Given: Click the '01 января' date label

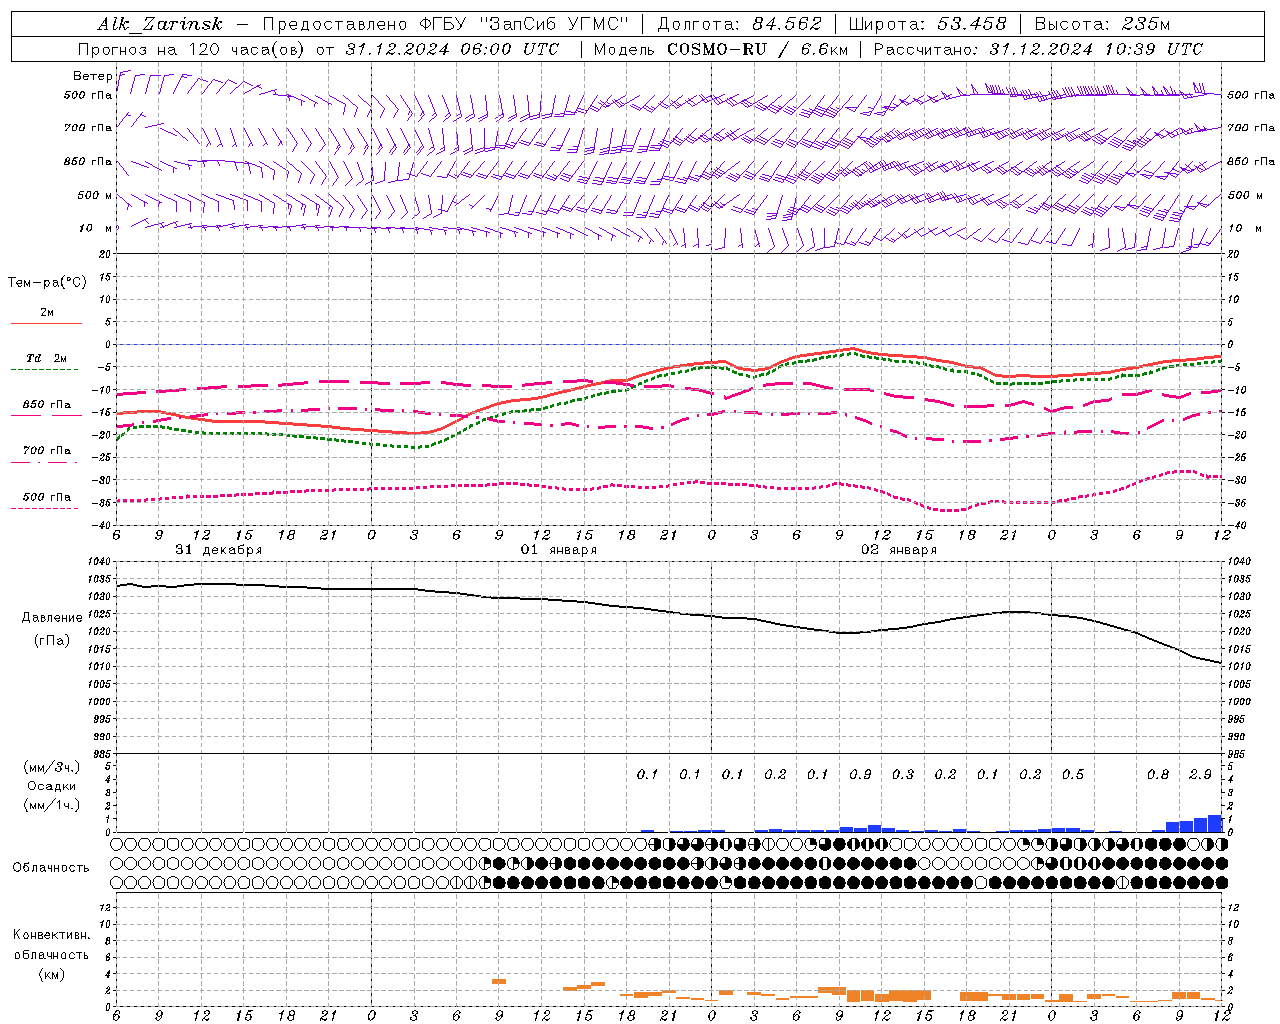Looking at the screenshot, I should (x=559, y=550).
